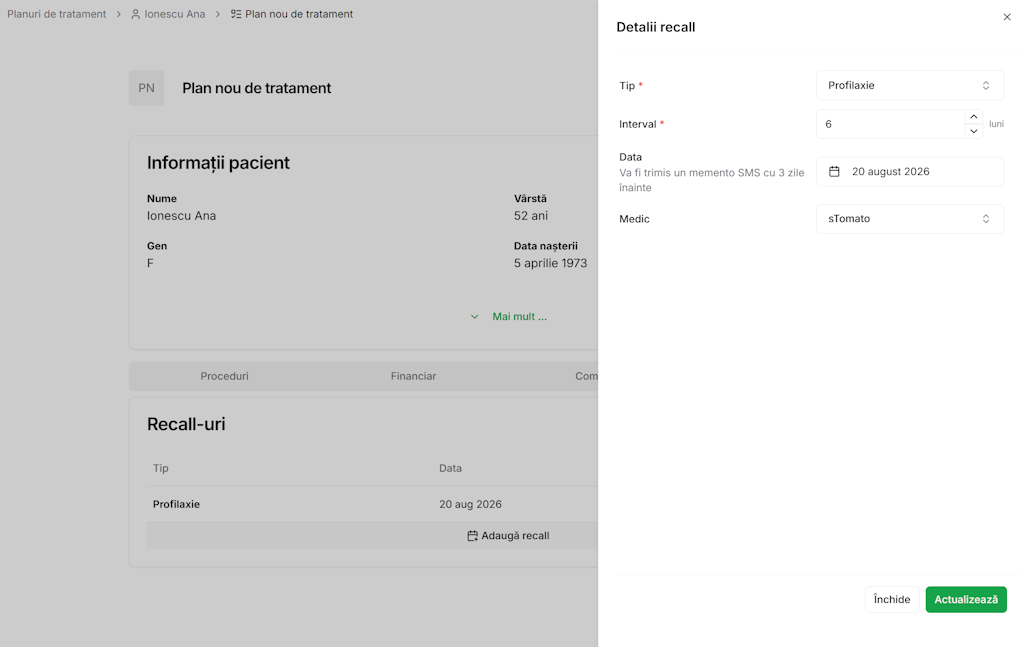Expand the Mai mult patient details

click(519, 317)
